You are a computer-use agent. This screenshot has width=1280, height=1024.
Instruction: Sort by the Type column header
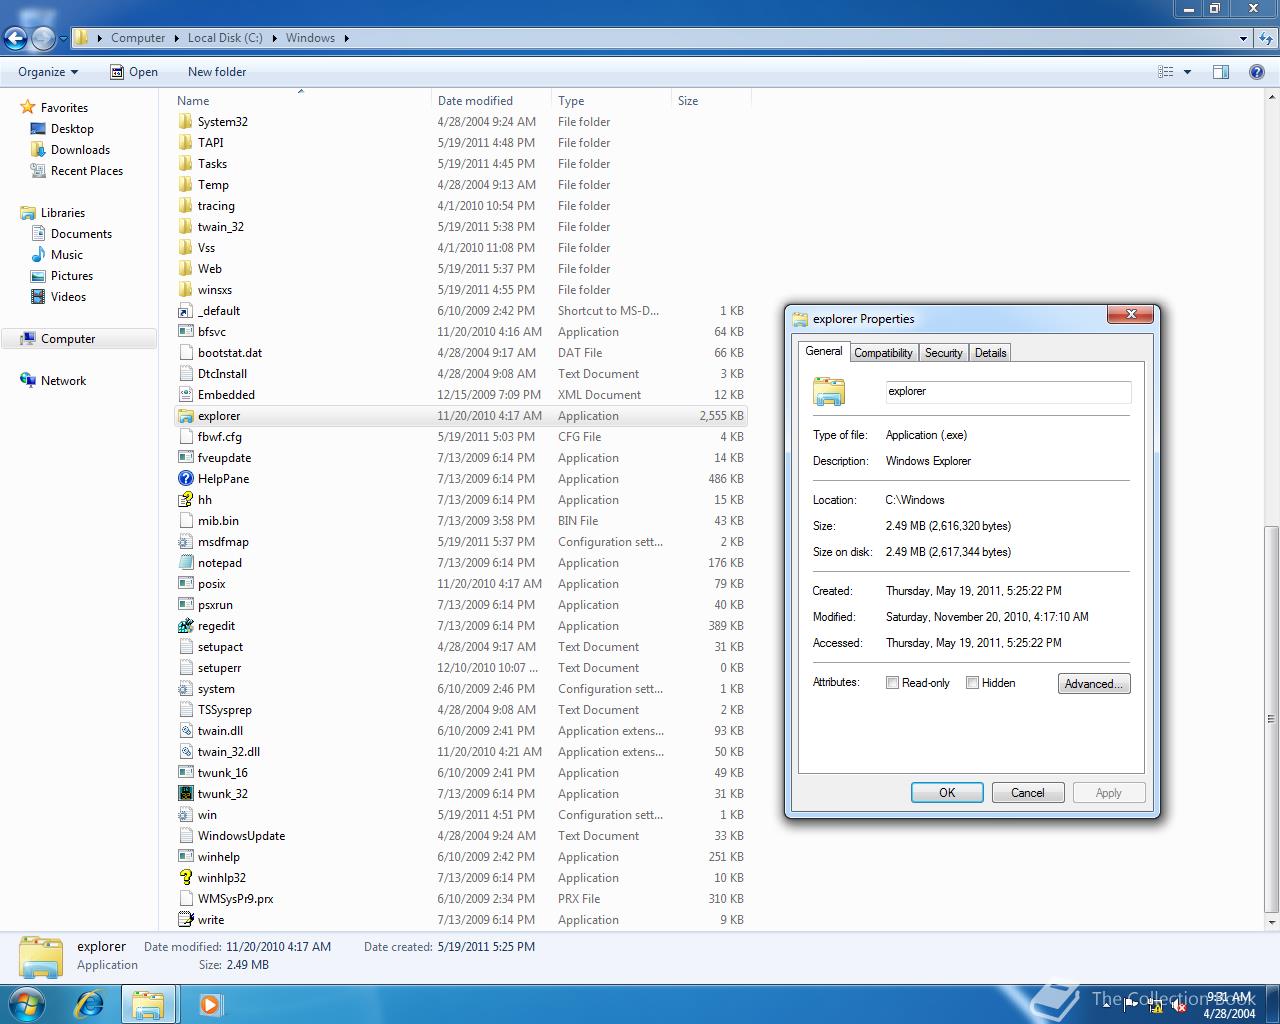611,101
